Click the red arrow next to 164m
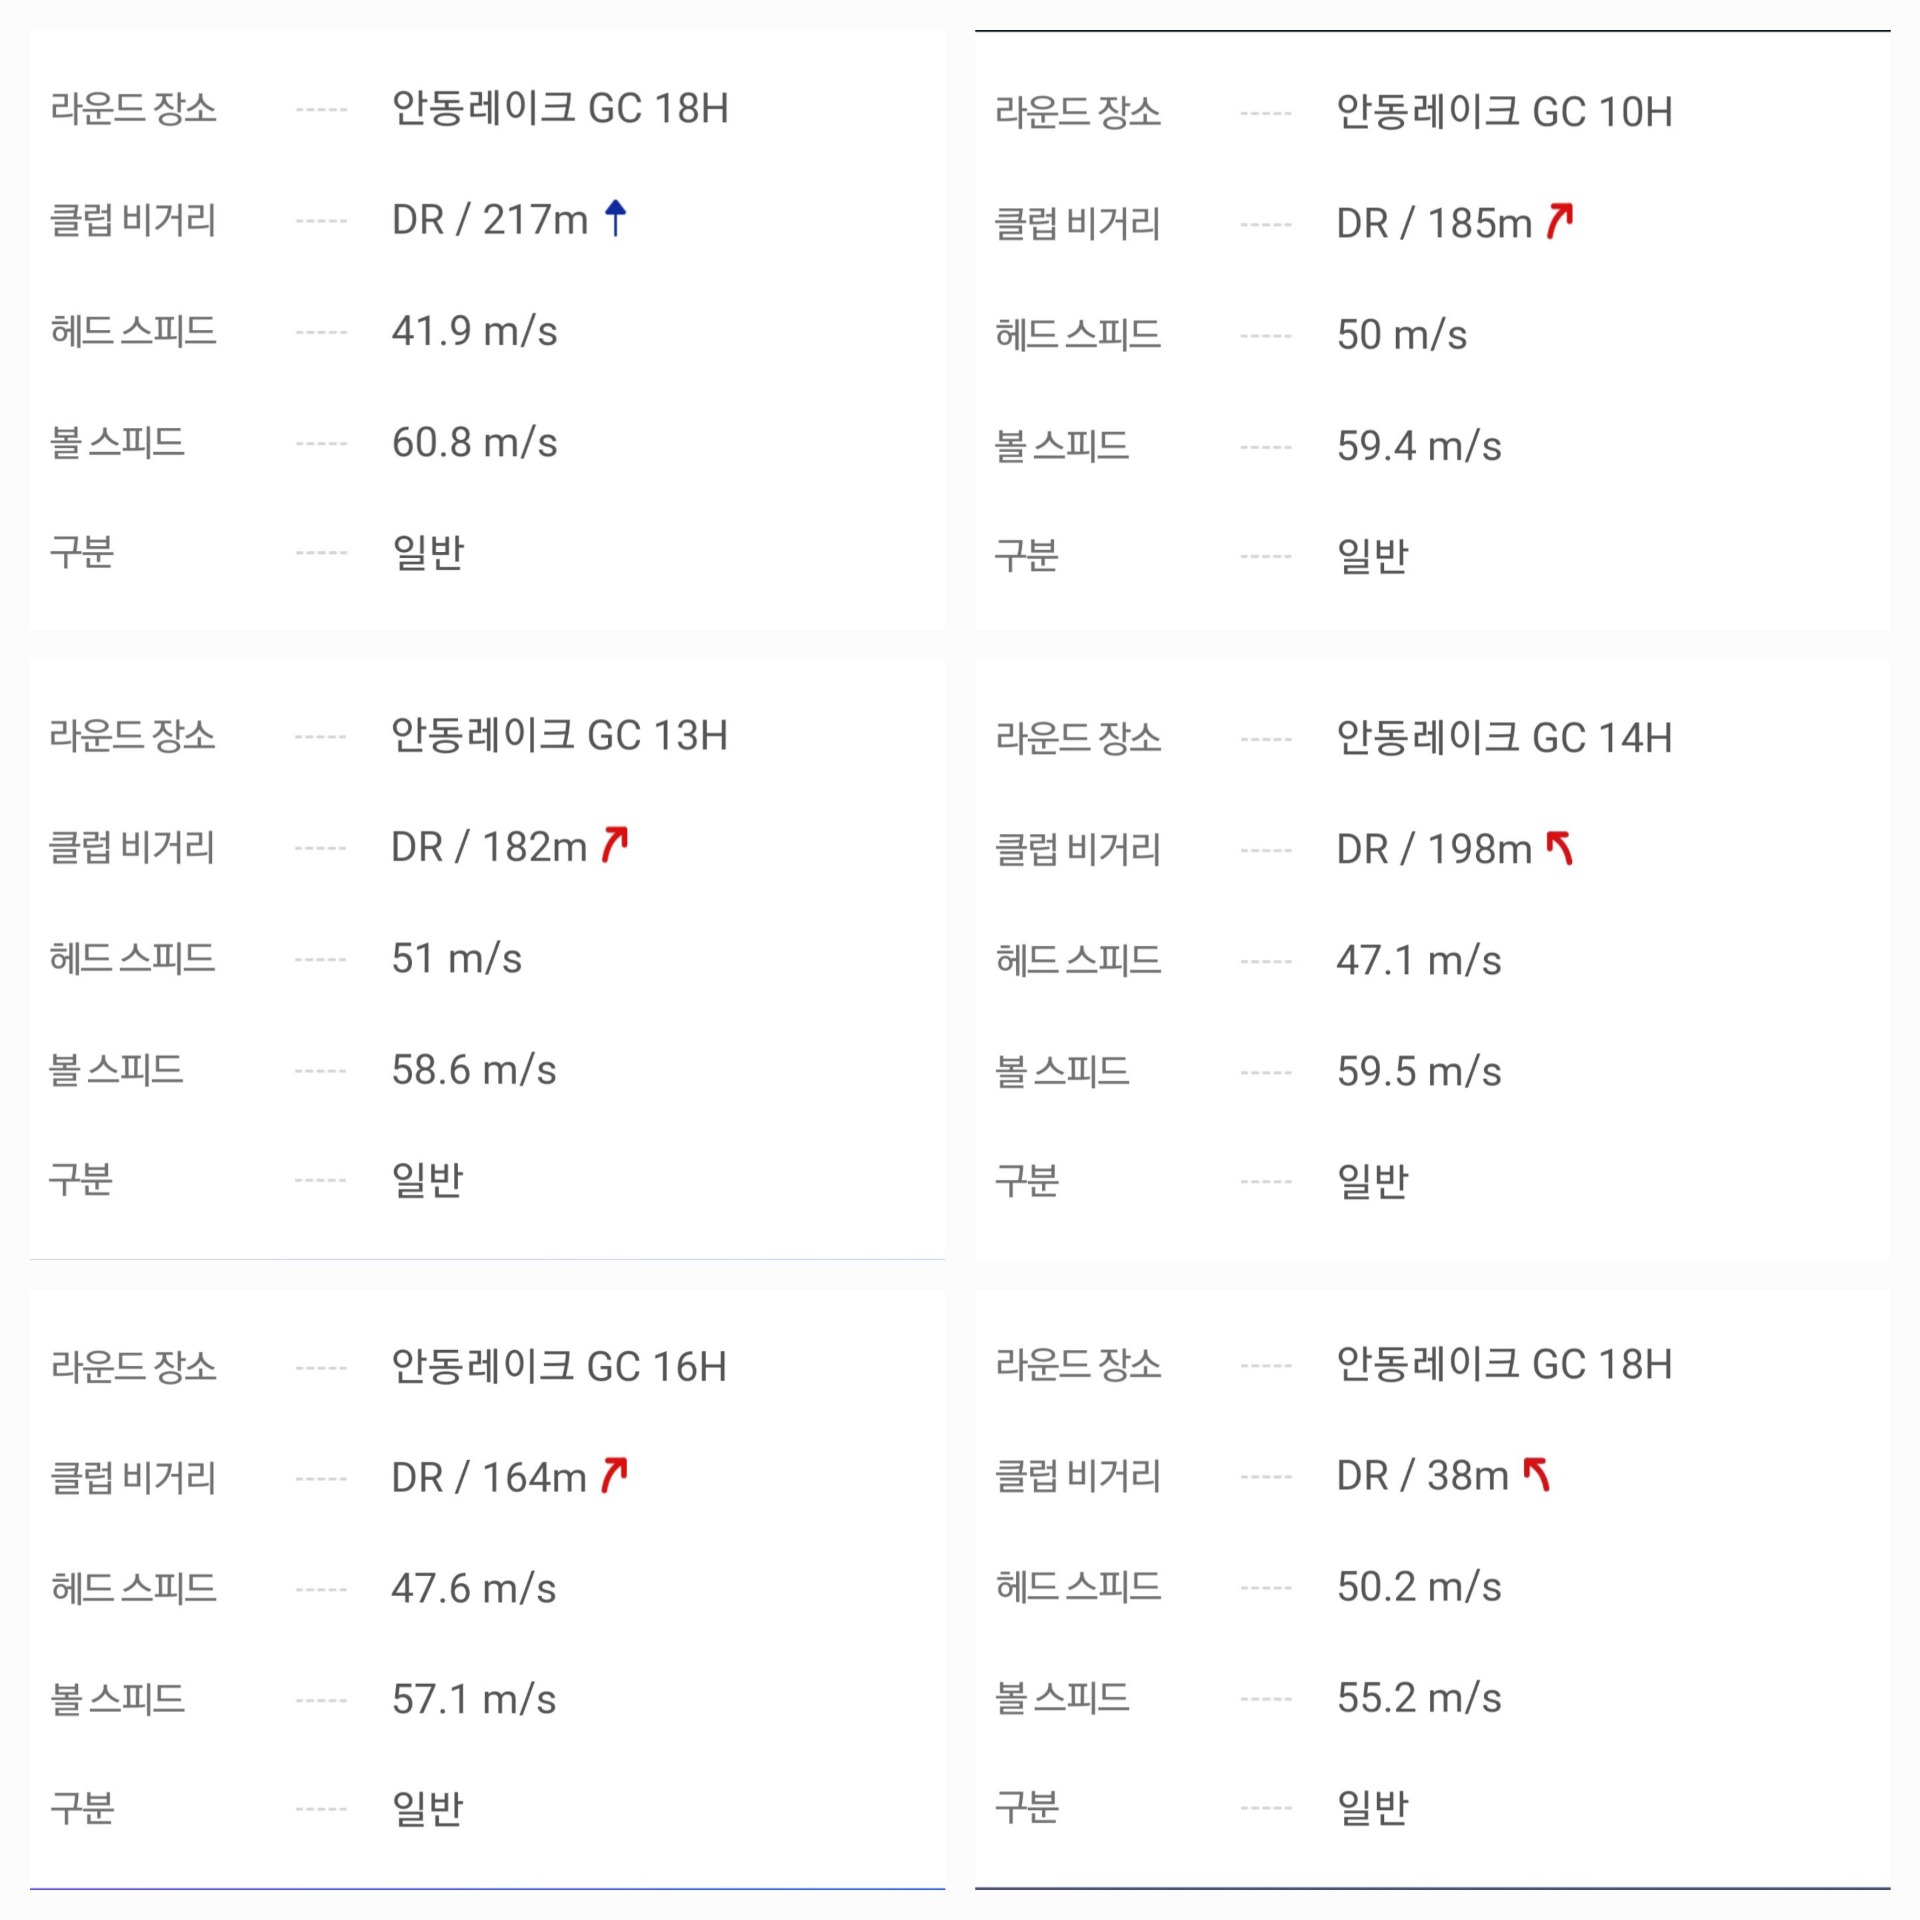The width and height of the screenshot is (1920, 1920). (x=615, y=1475)
